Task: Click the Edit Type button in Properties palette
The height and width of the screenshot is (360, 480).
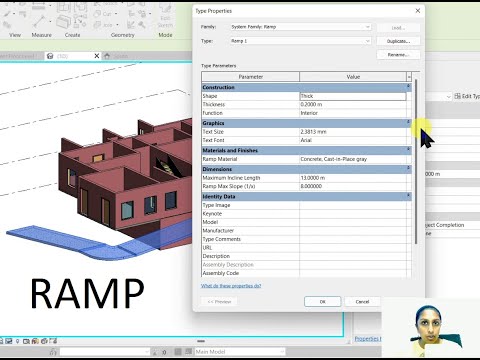Action: [x=467, y=96]
